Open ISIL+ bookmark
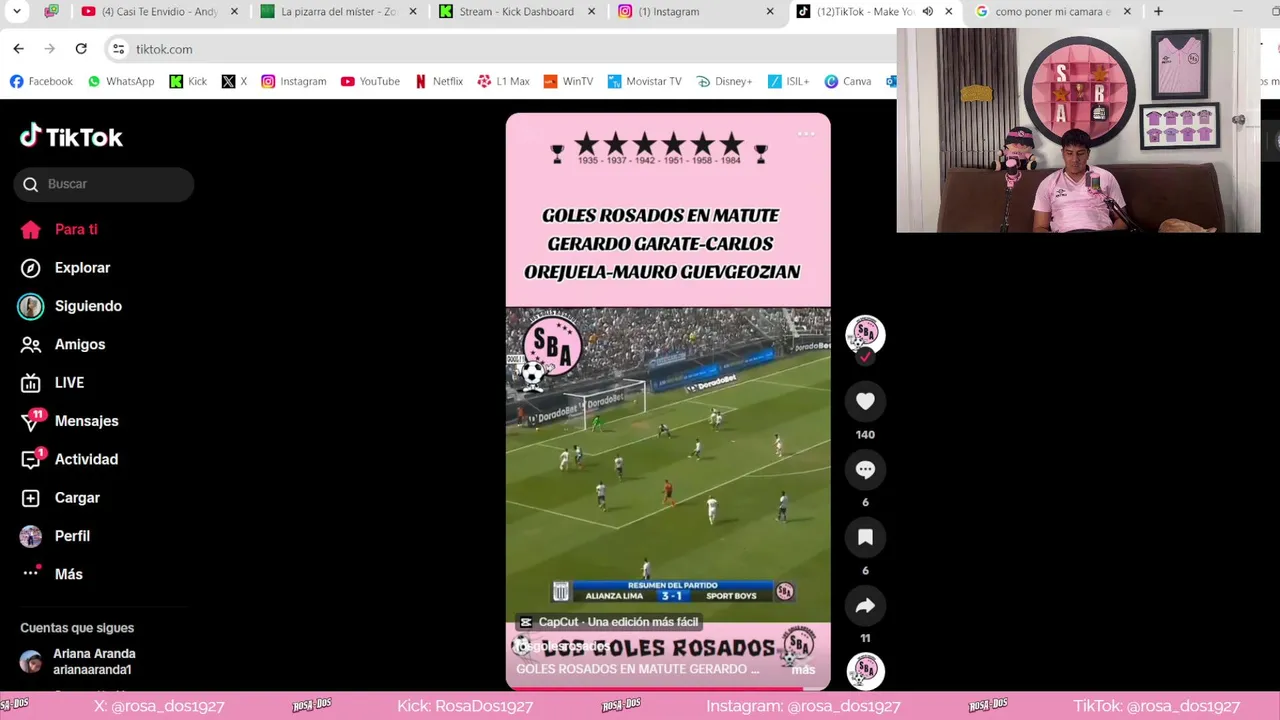Image resolution: width=1280 pixels, height=720 pixels. 789,81
